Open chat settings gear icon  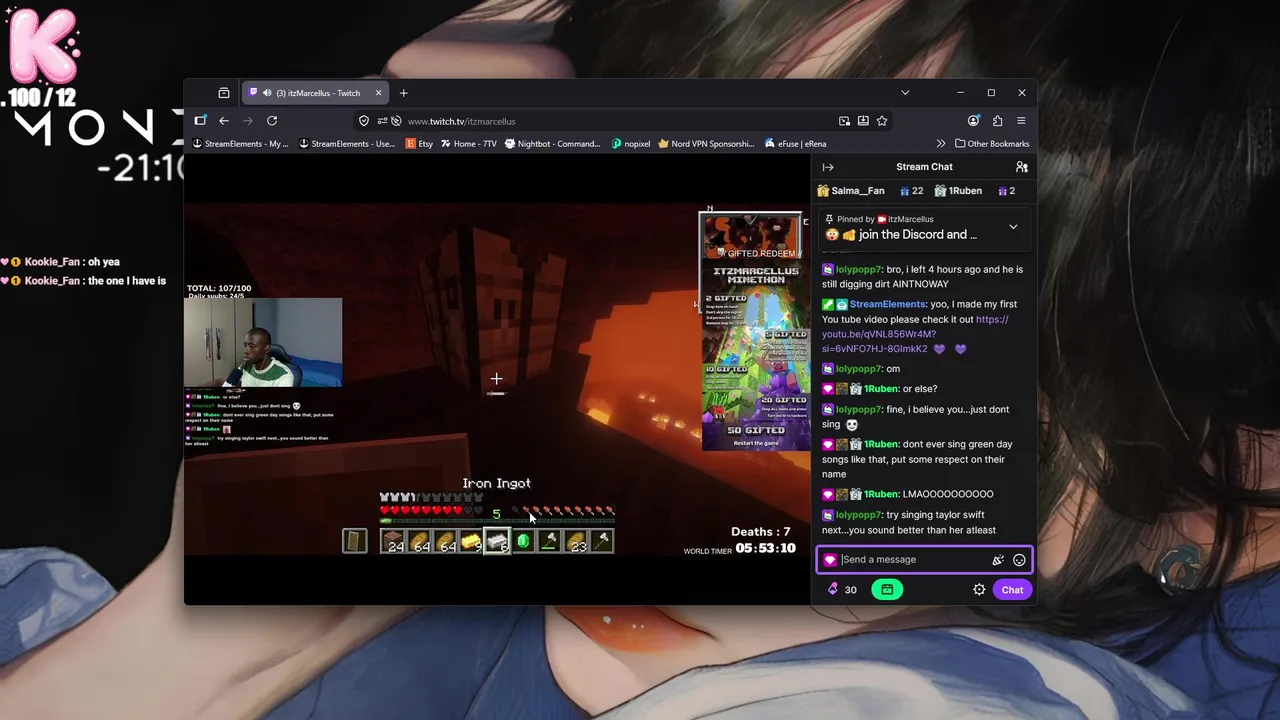[979, 590]
